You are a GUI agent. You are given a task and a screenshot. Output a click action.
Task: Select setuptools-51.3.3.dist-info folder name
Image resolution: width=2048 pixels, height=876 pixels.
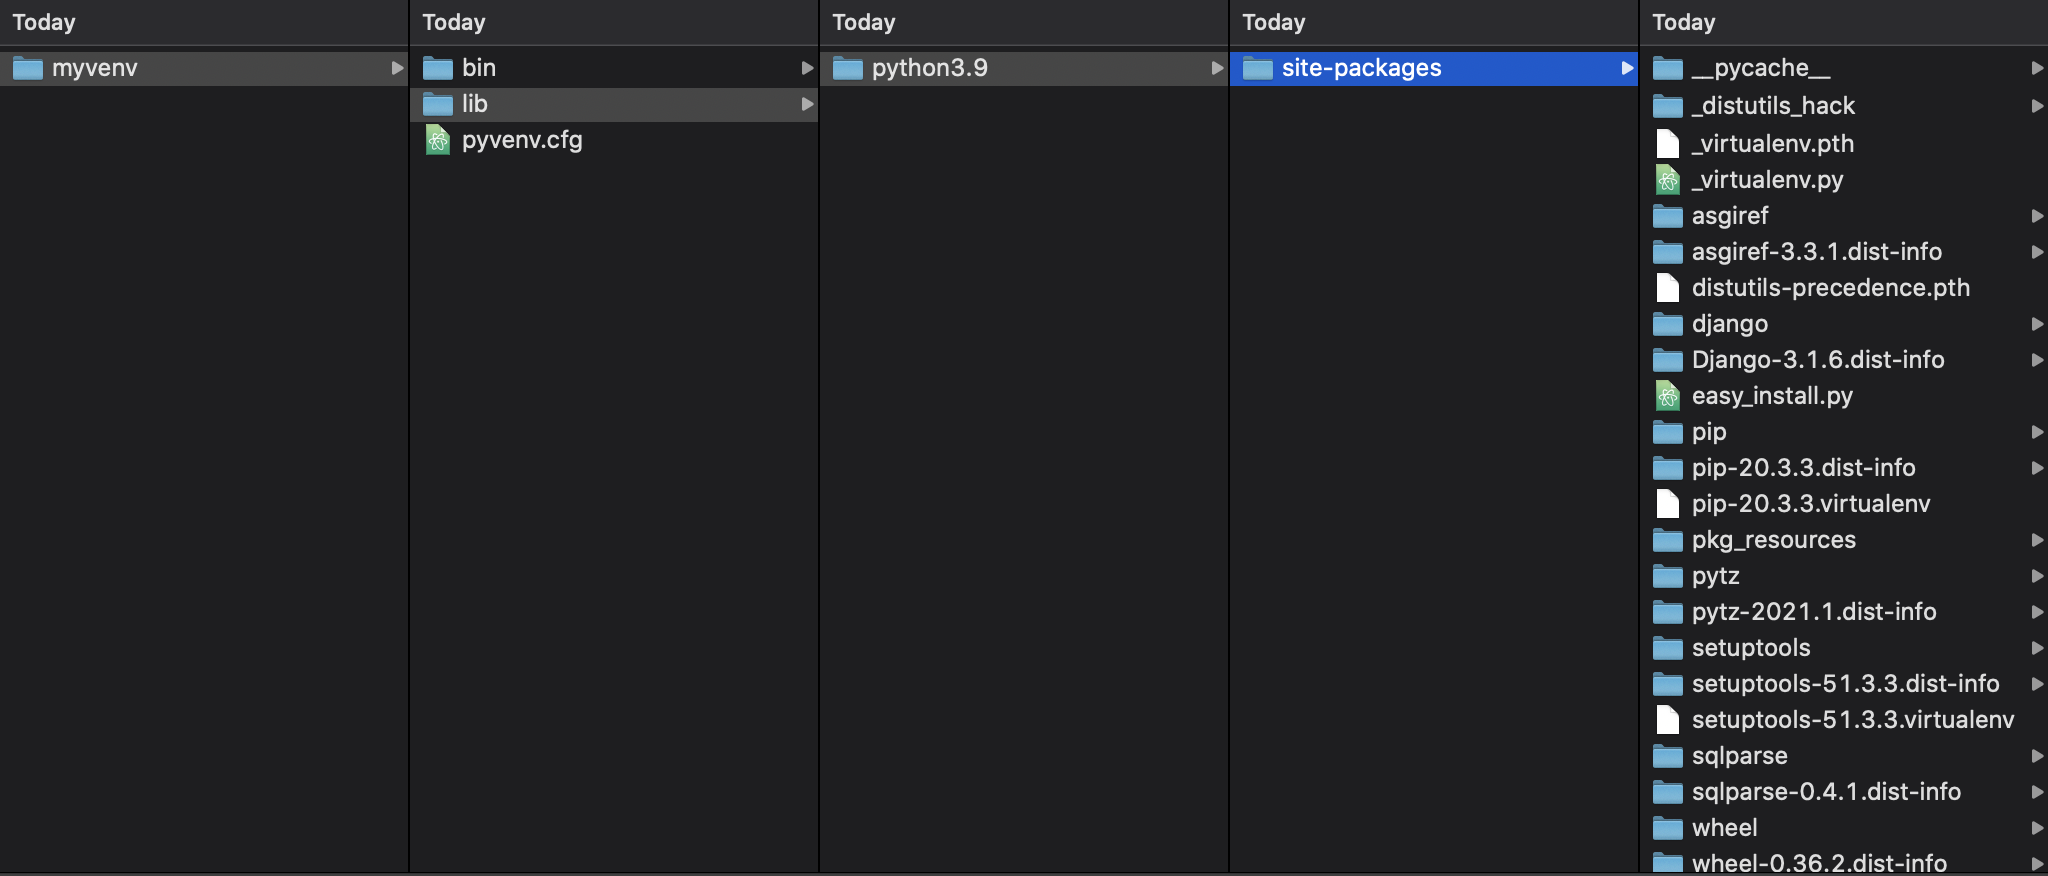1846,684
